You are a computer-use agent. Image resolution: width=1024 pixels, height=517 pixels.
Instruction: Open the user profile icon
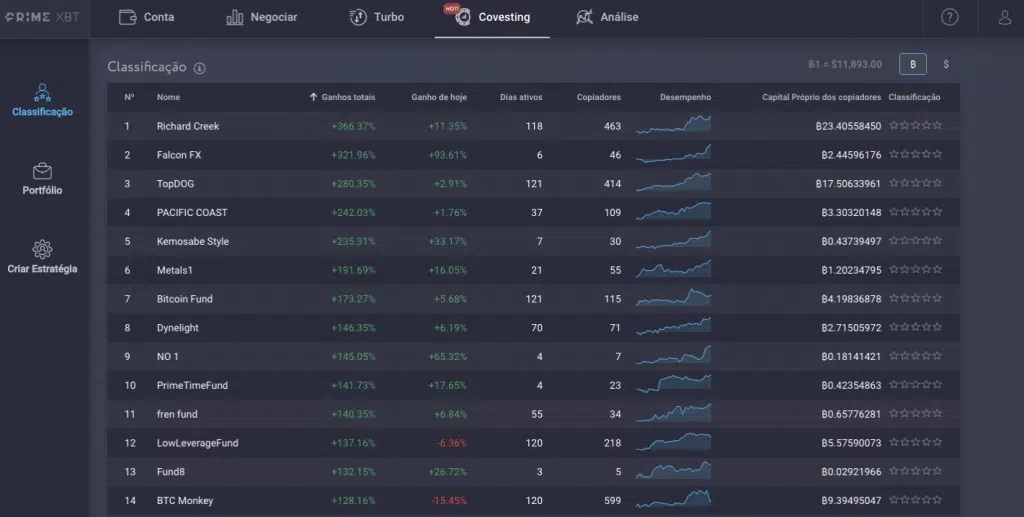point(1004,17)
